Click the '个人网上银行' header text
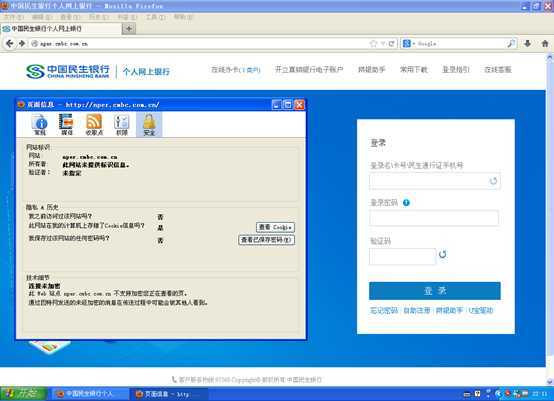 (146, 71)
